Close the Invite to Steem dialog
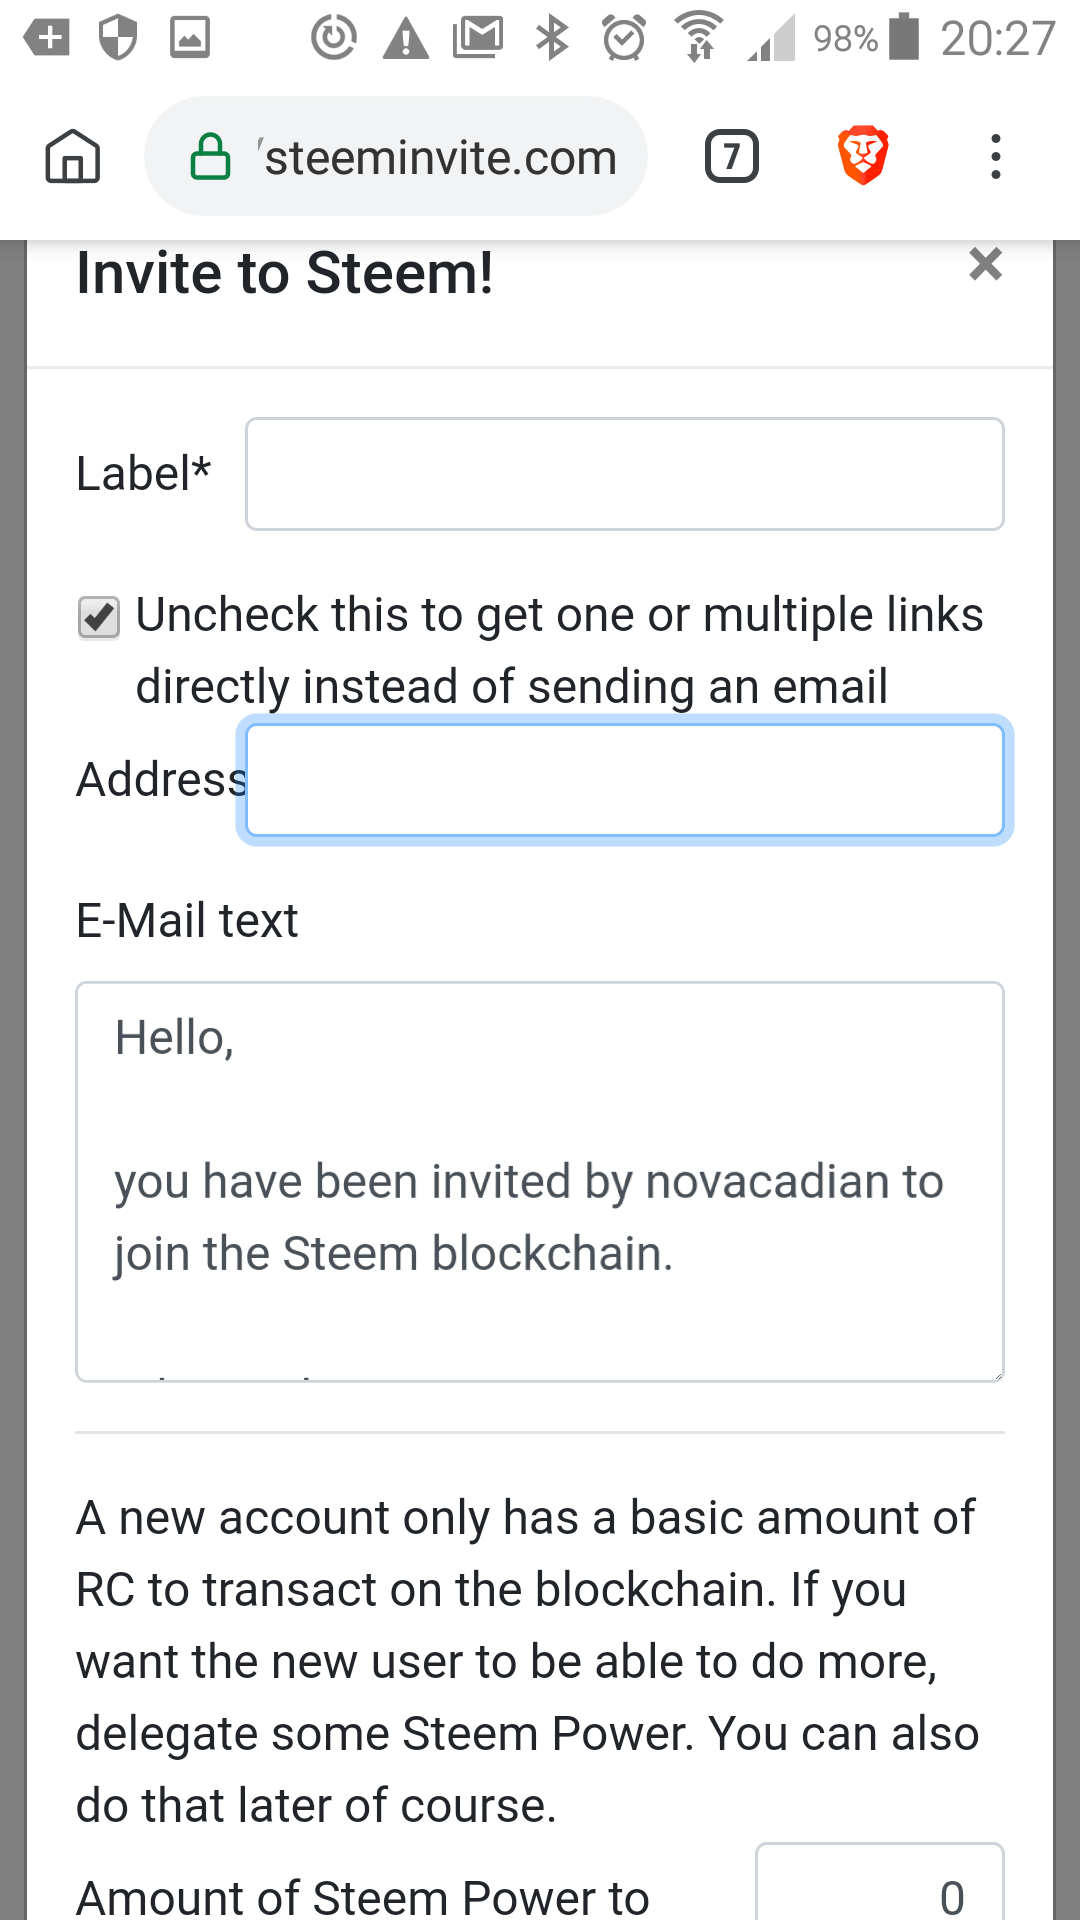Viewport: 1080px width, 1920px height. tap(985, 264)
